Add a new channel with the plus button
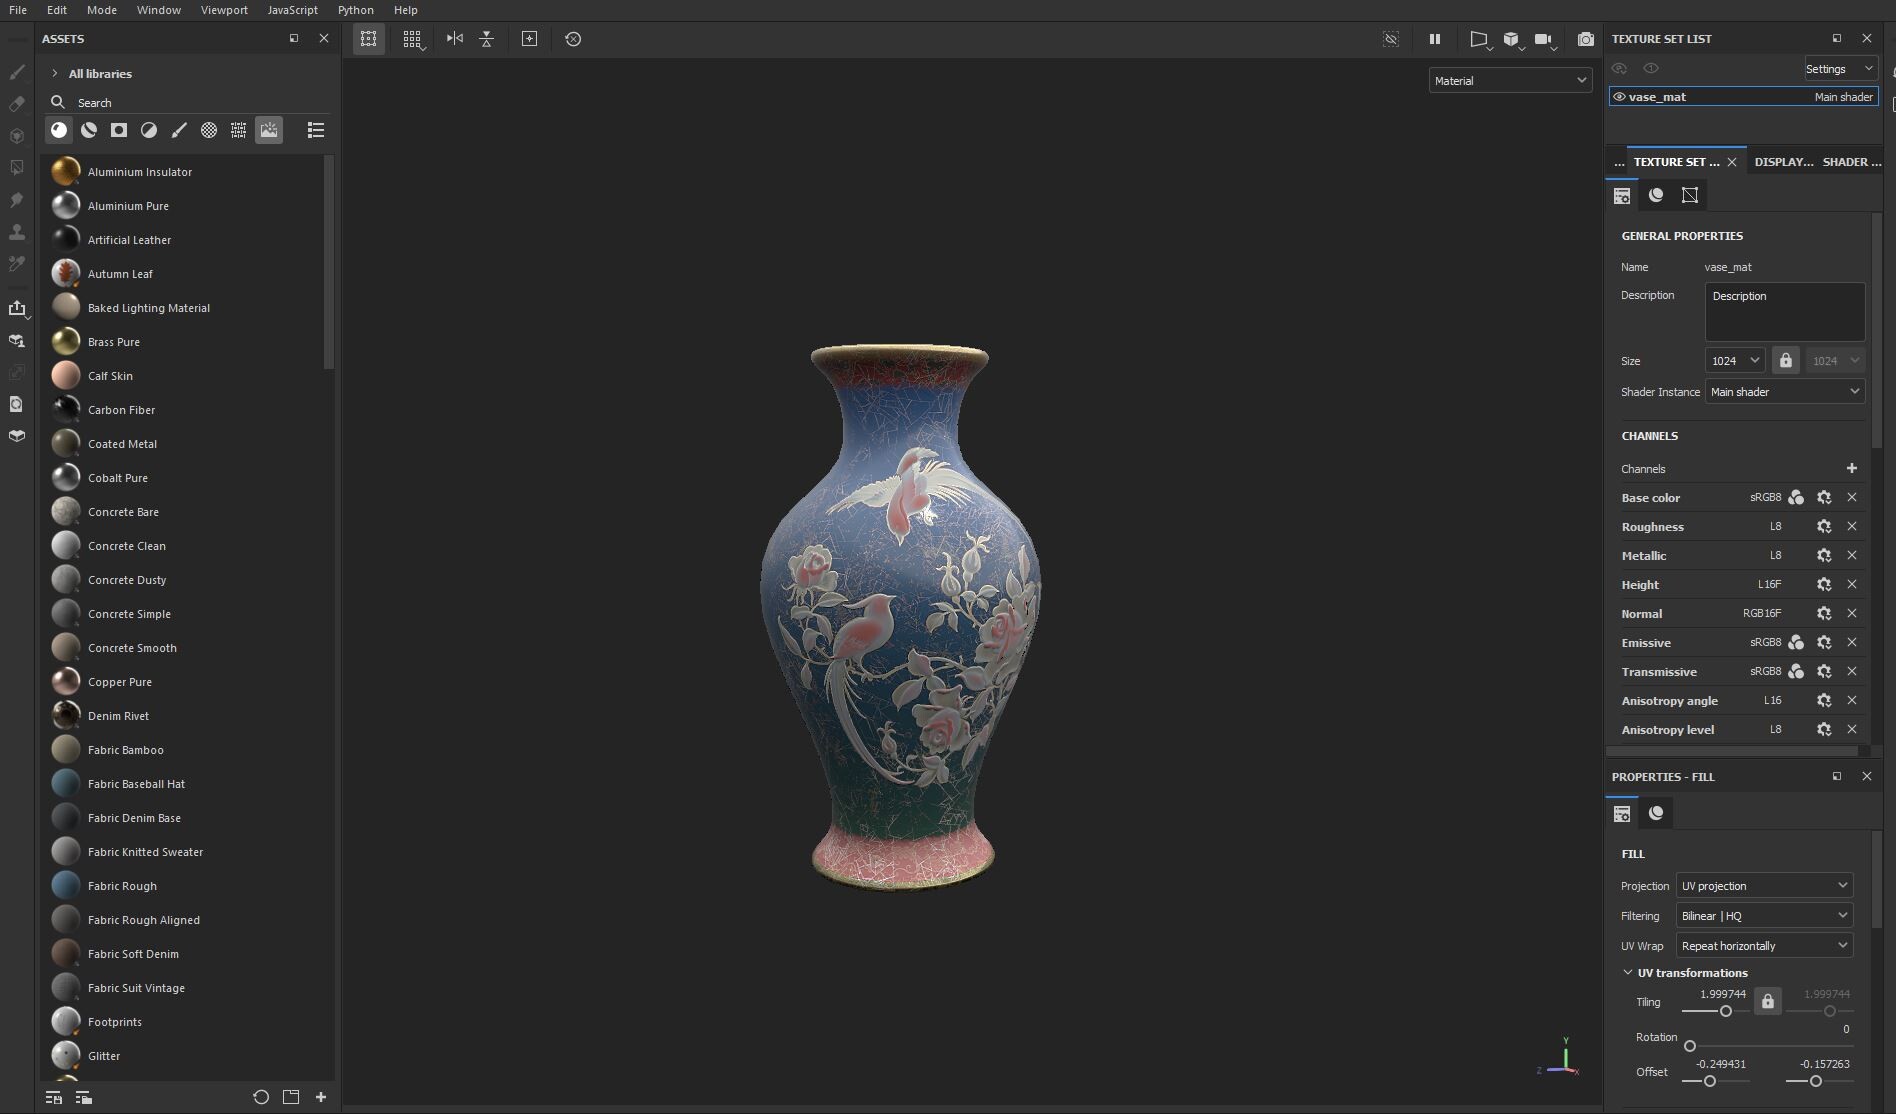Screen dimensions: 1896x1114 click(1852, 468)
